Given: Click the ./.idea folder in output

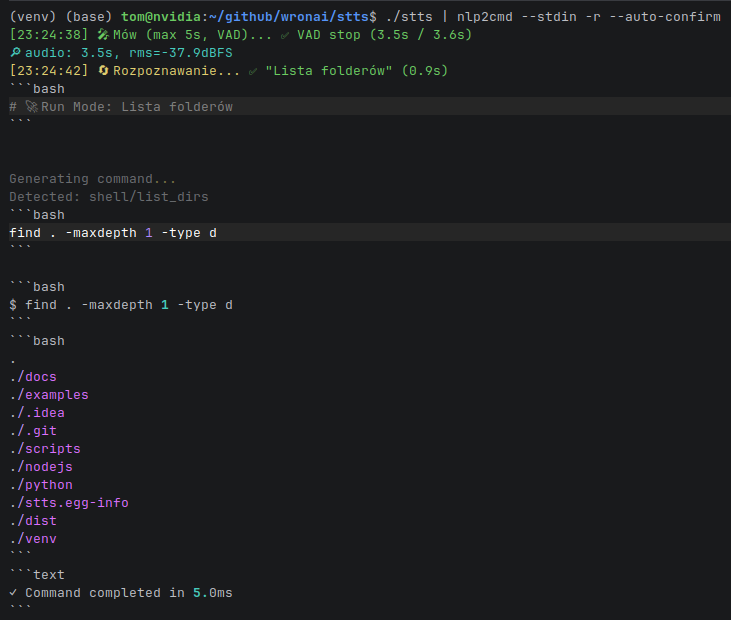Looking at the screenshot, I should pyautogui.click(x=37, y=413).
